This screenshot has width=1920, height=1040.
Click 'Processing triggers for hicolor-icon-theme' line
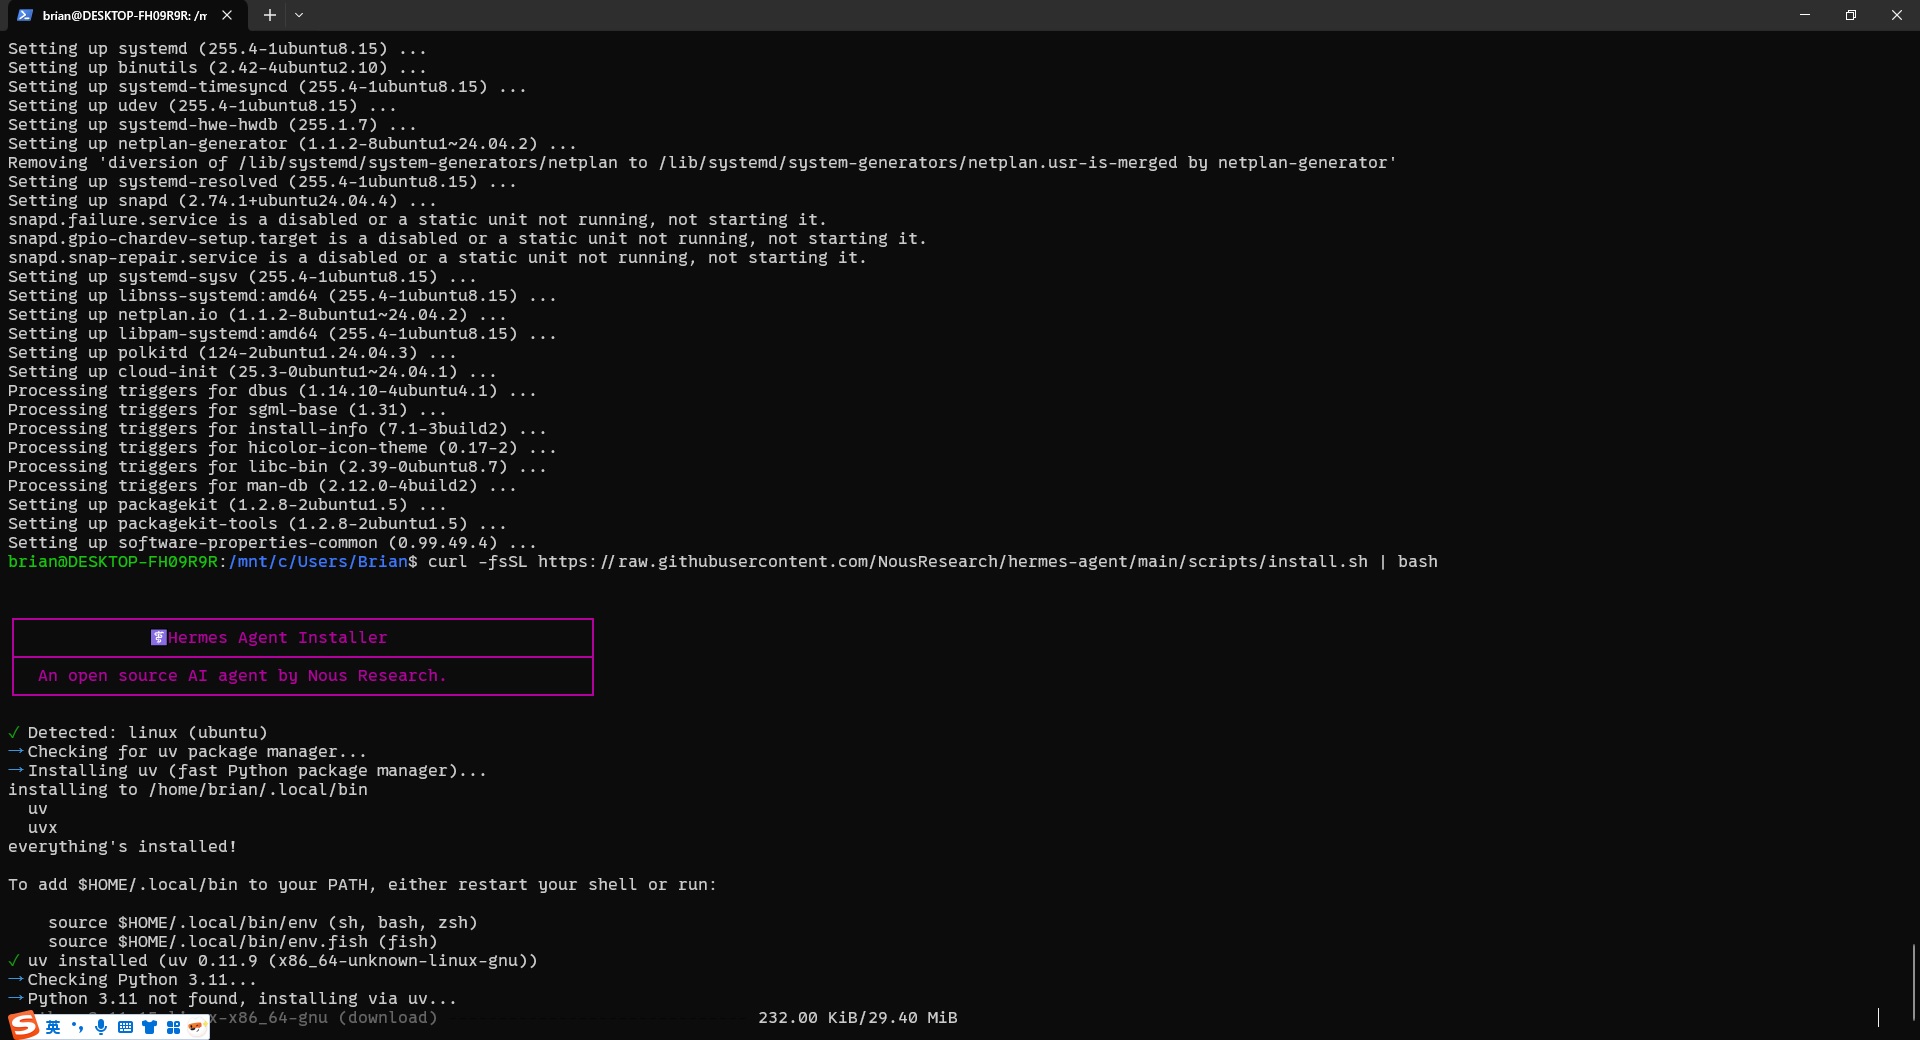point(283,448)
